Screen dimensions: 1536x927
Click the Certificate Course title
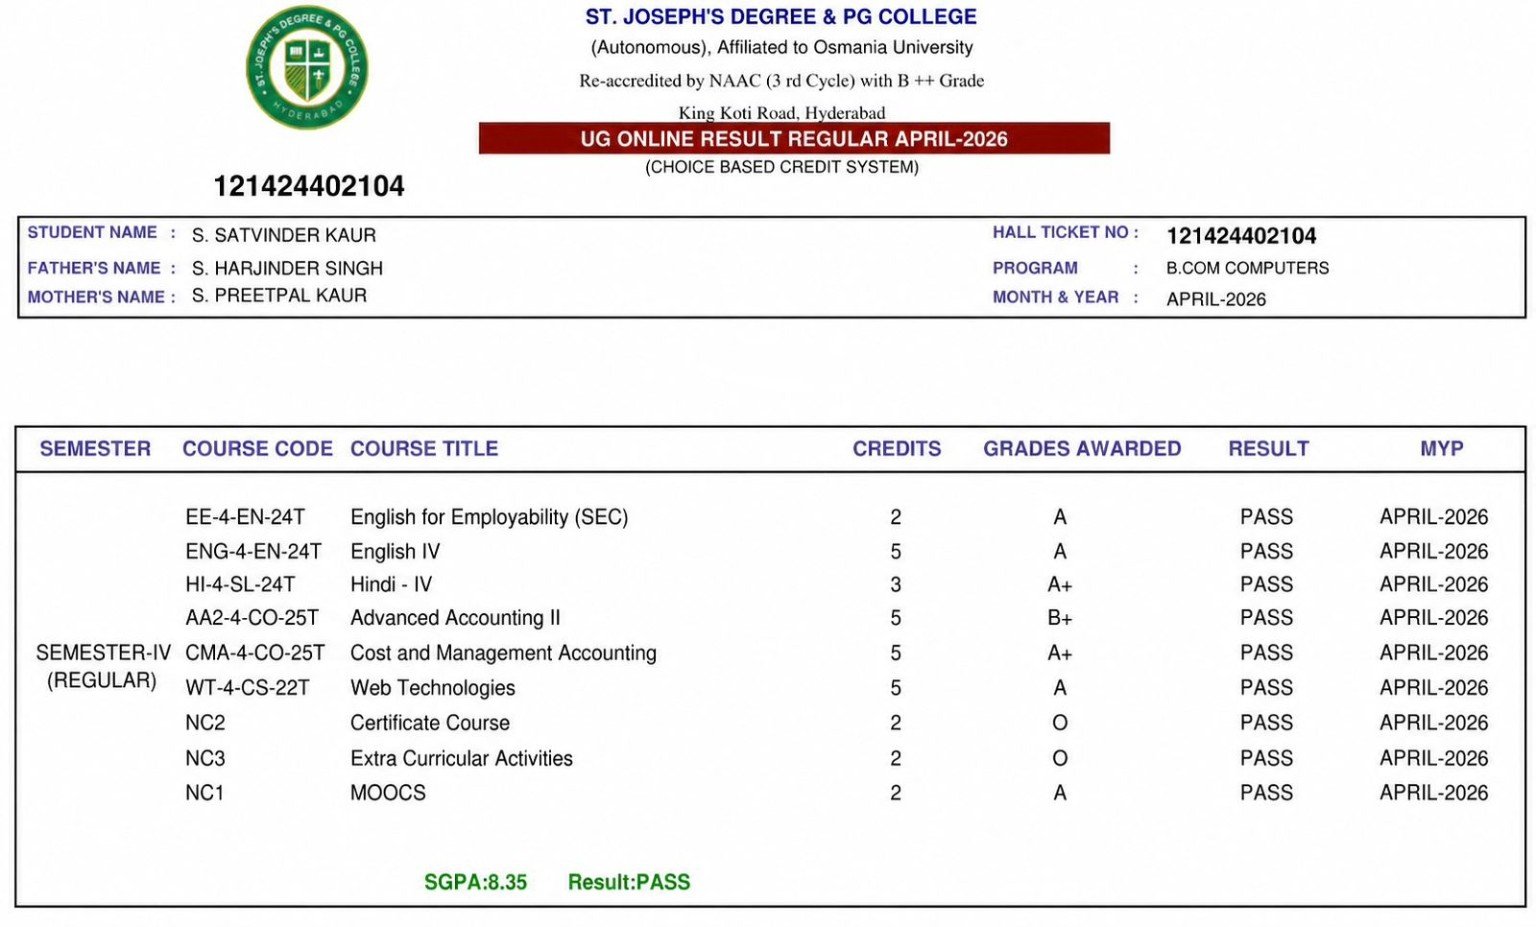[x=430, y=723]
